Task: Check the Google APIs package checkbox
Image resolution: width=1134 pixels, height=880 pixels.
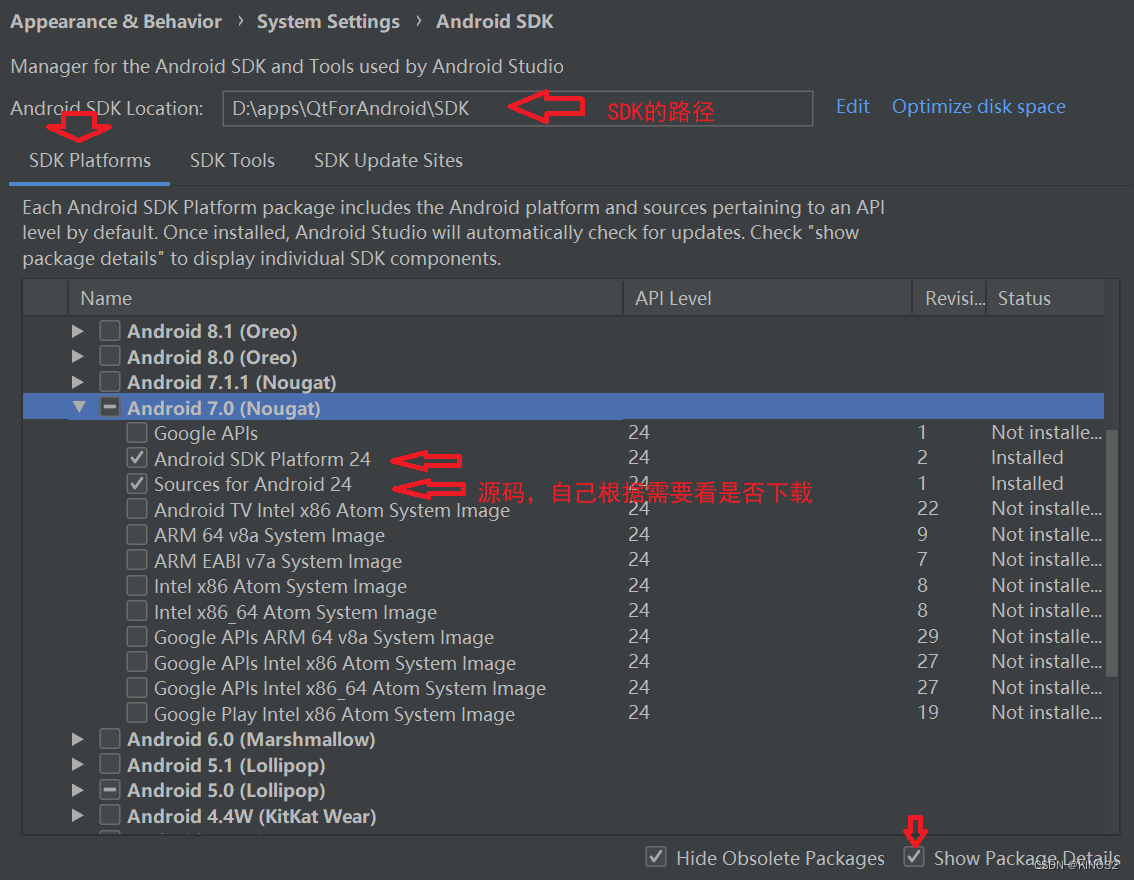Action: (137, 432)
